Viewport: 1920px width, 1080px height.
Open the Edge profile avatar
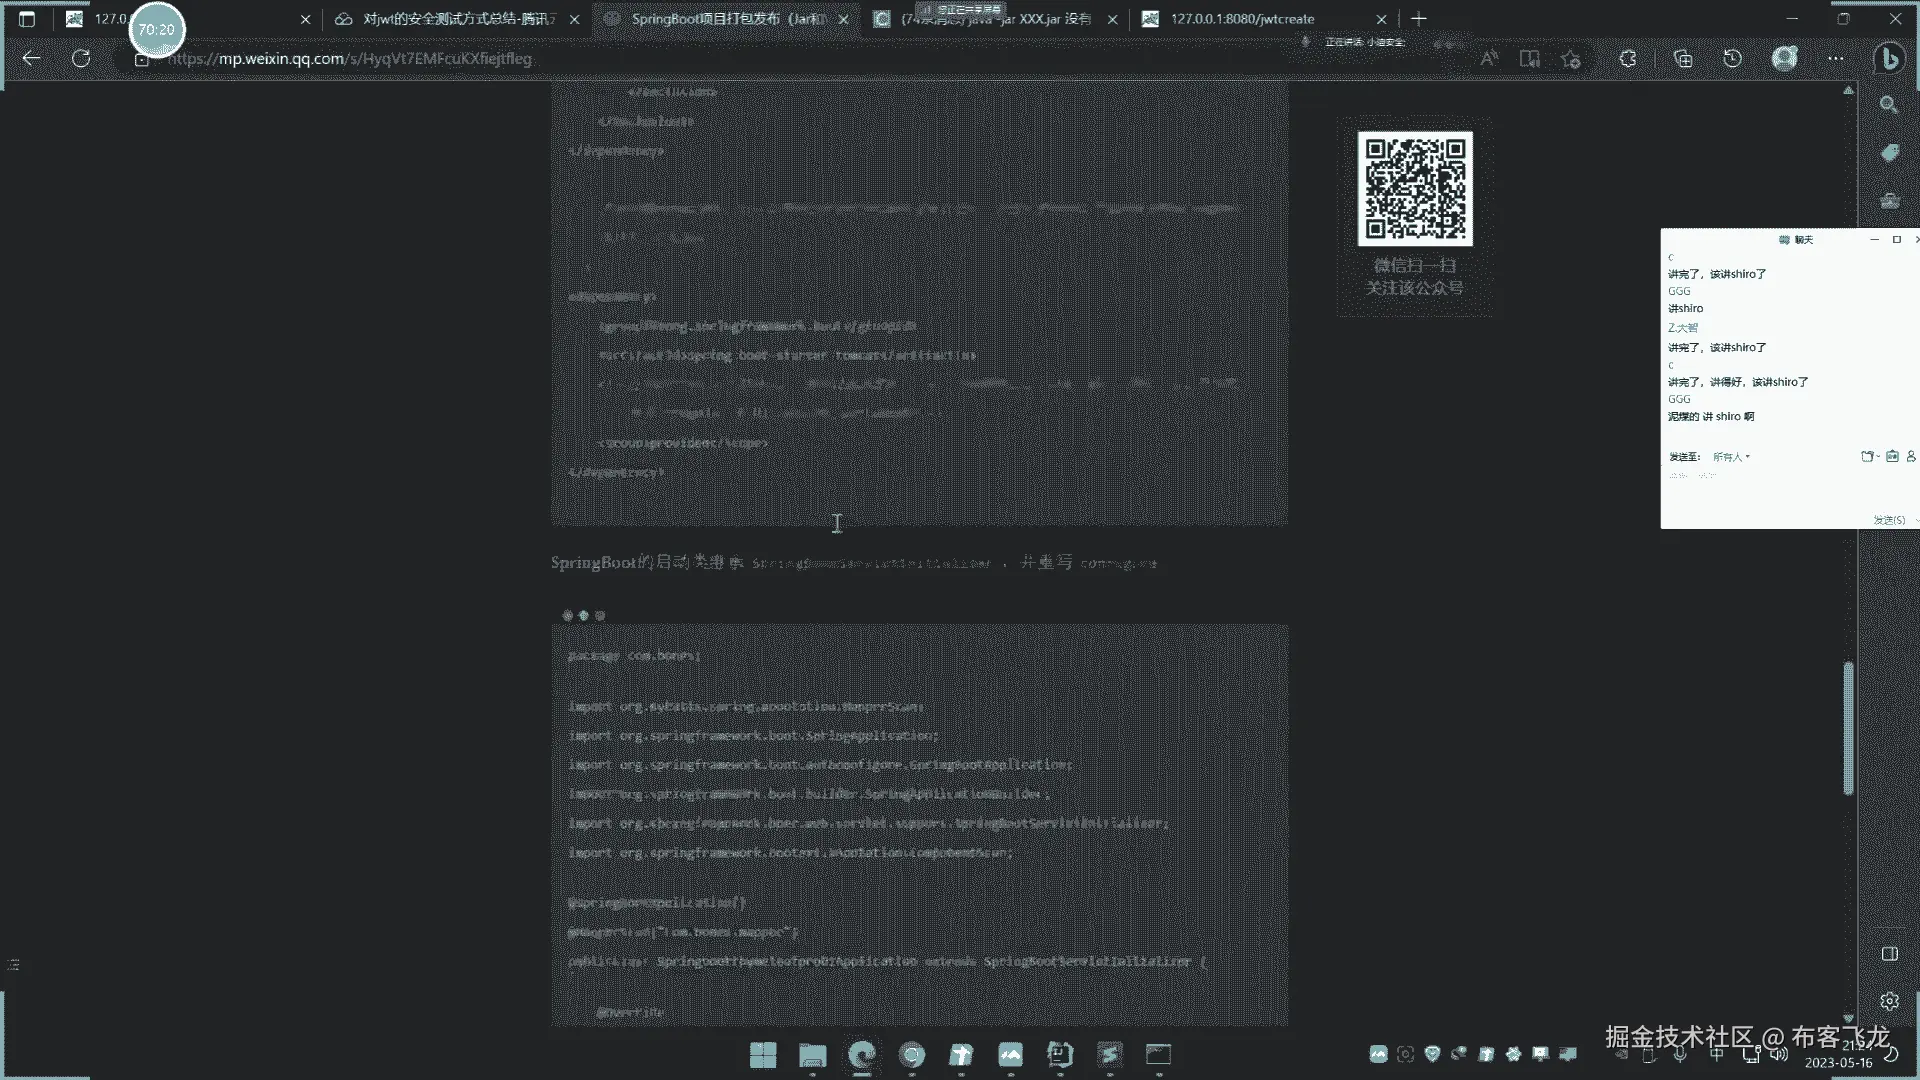tap(1784, 59)
